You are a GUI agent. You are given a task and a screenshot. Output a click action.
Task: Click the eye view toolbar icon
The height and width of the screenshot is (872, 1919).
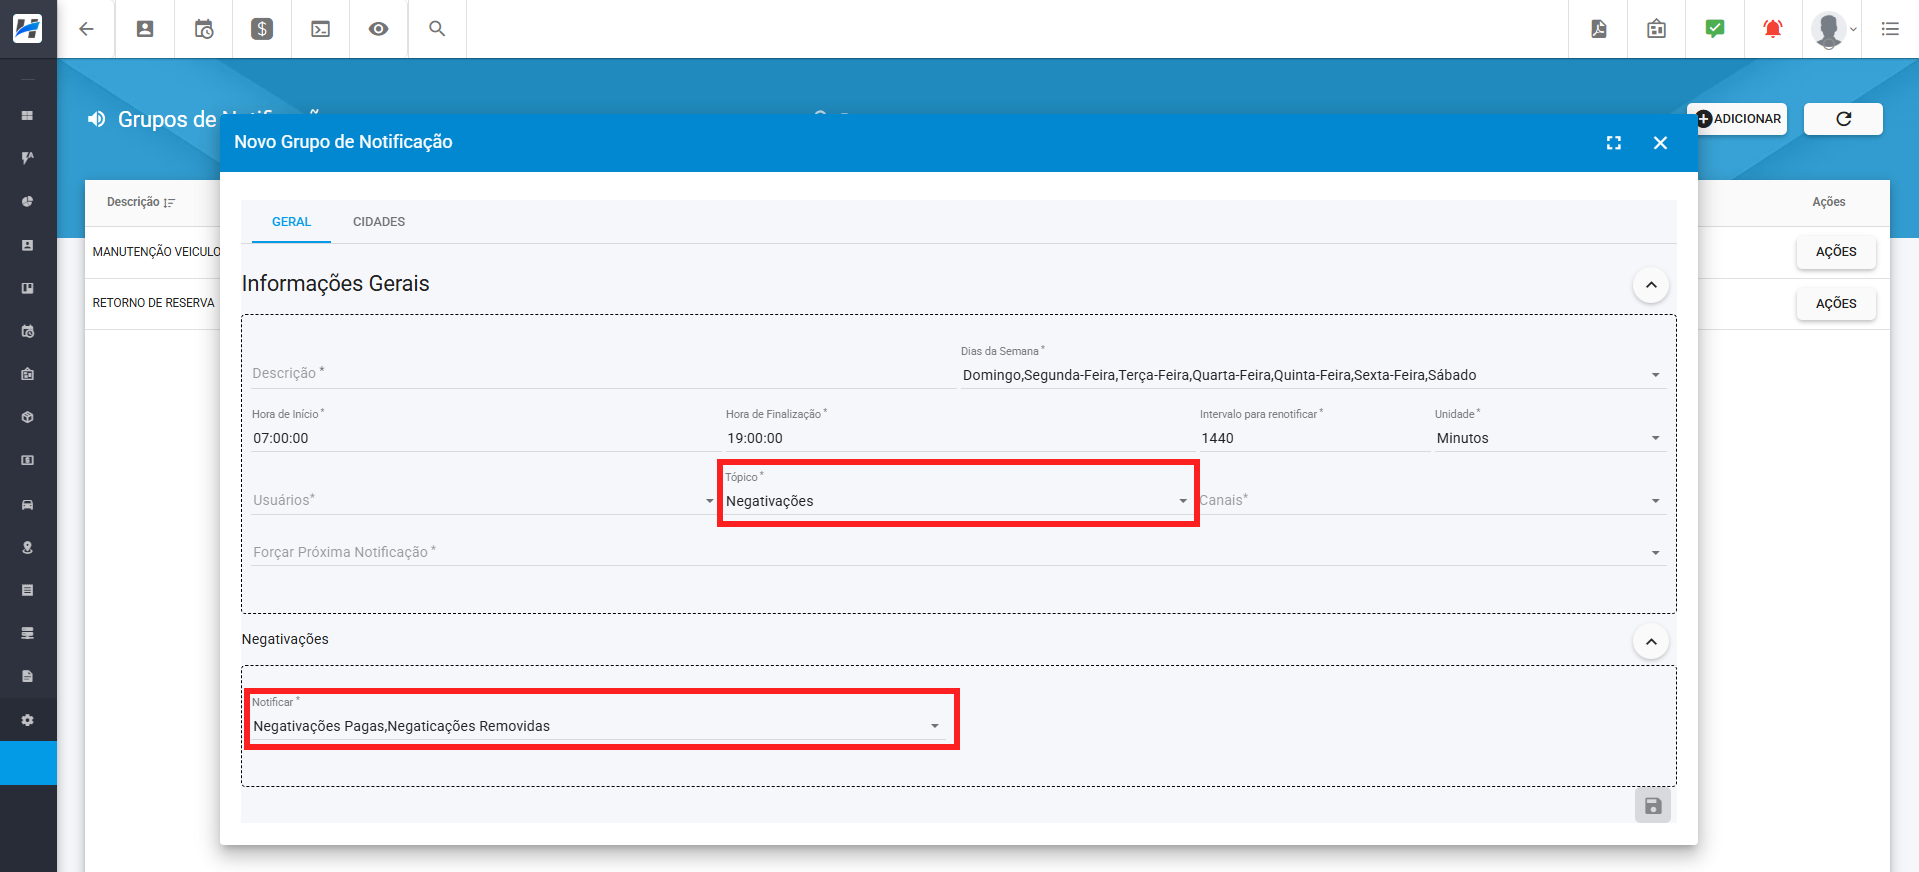coord(378,29)
